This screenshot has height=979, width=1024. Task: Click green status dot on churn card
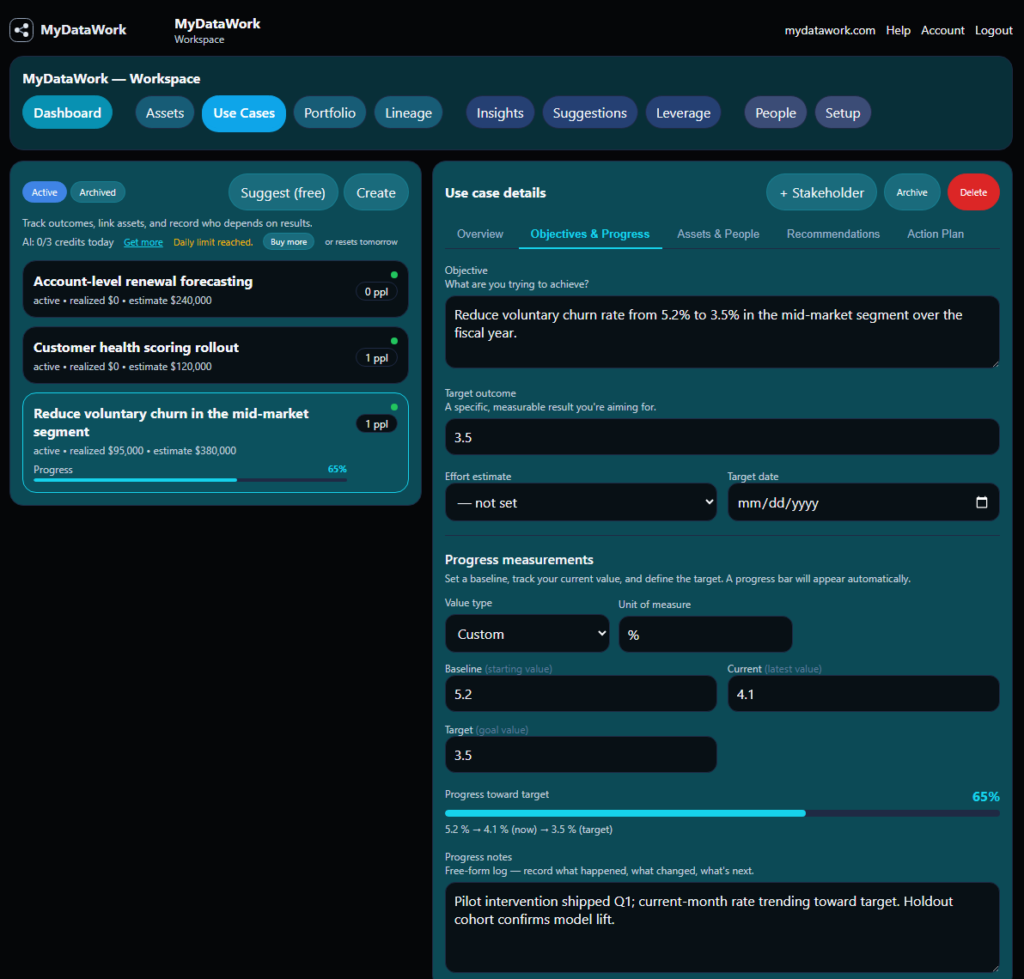click(394, 407)
